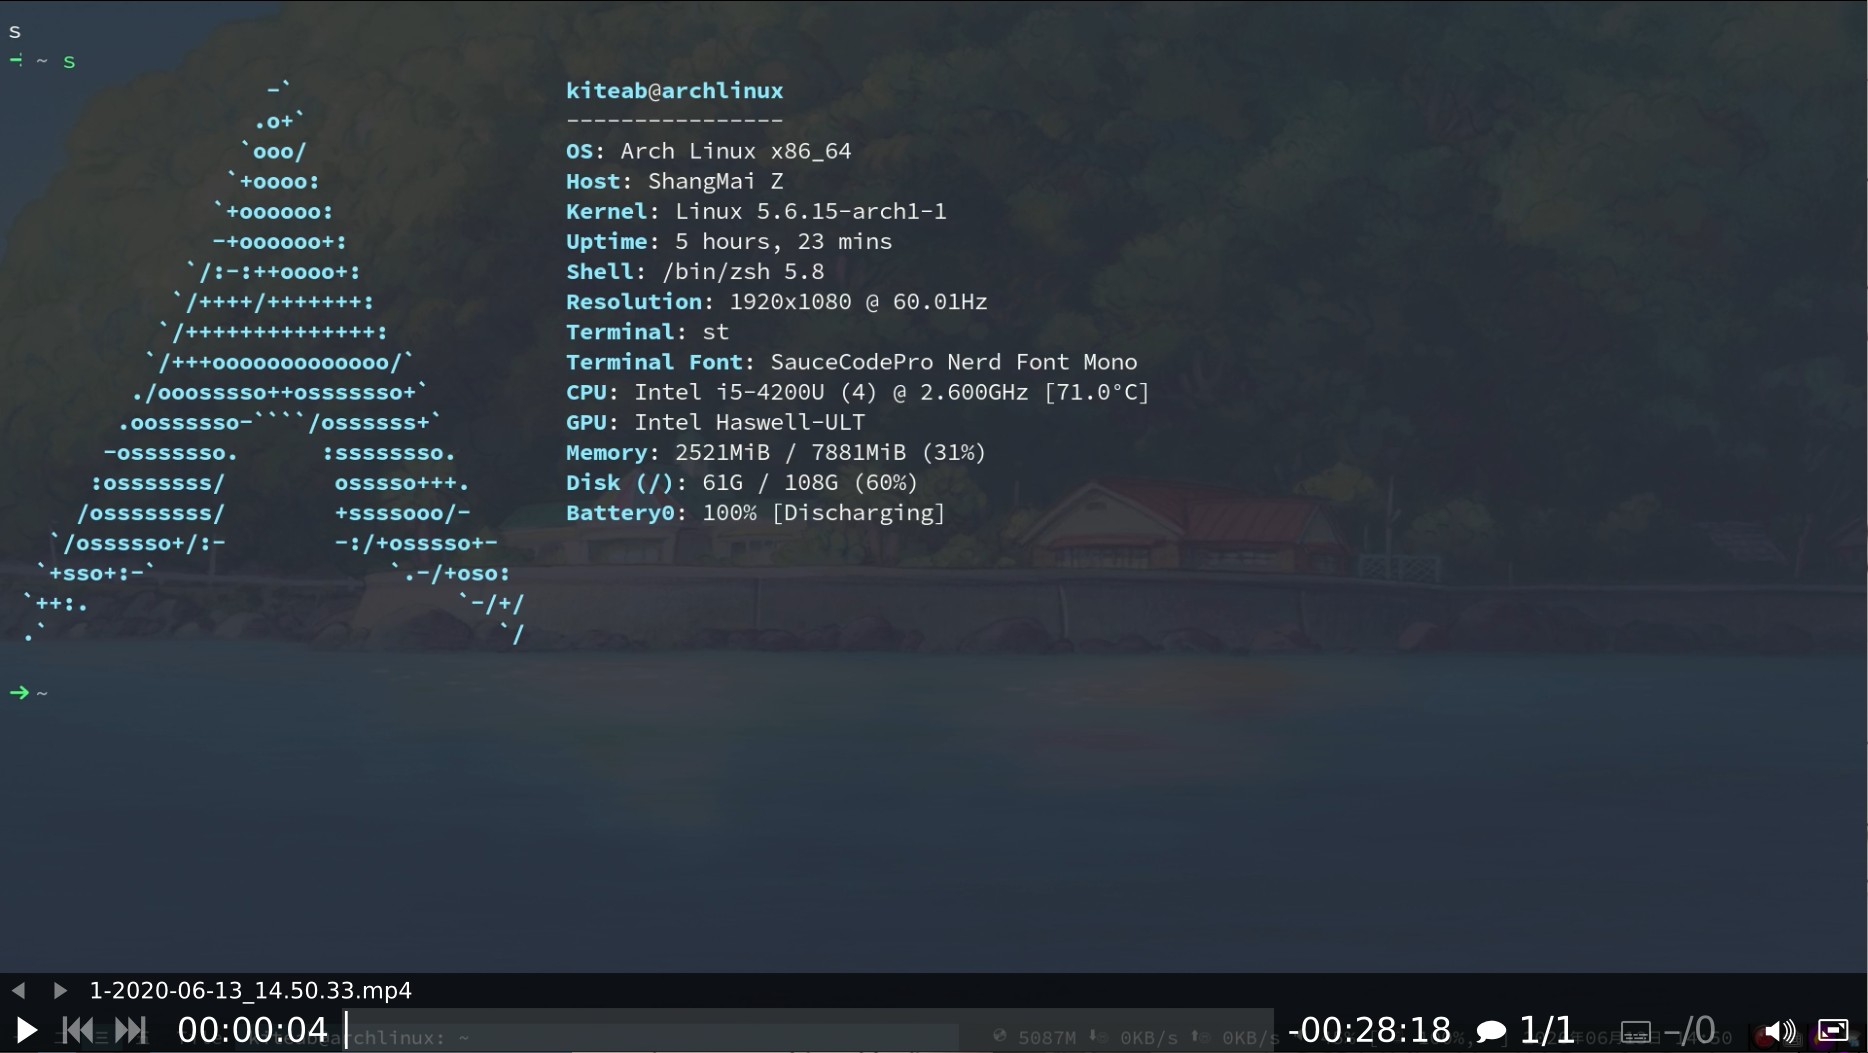This screenshot has width=1868, height=1053.
Task: Skip to the previous playlist entry
Action: pyautogui.click(x=77, y=1029)
